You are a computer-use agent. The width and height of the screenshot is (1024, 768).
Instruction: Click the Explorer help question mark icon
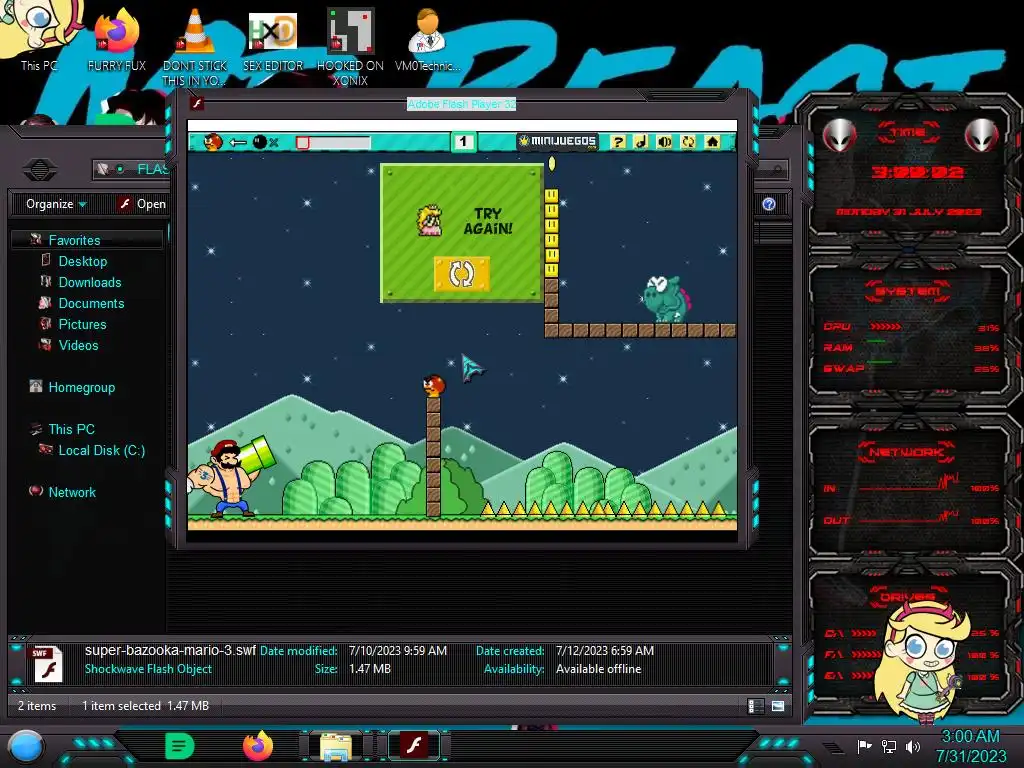[769, 204]
